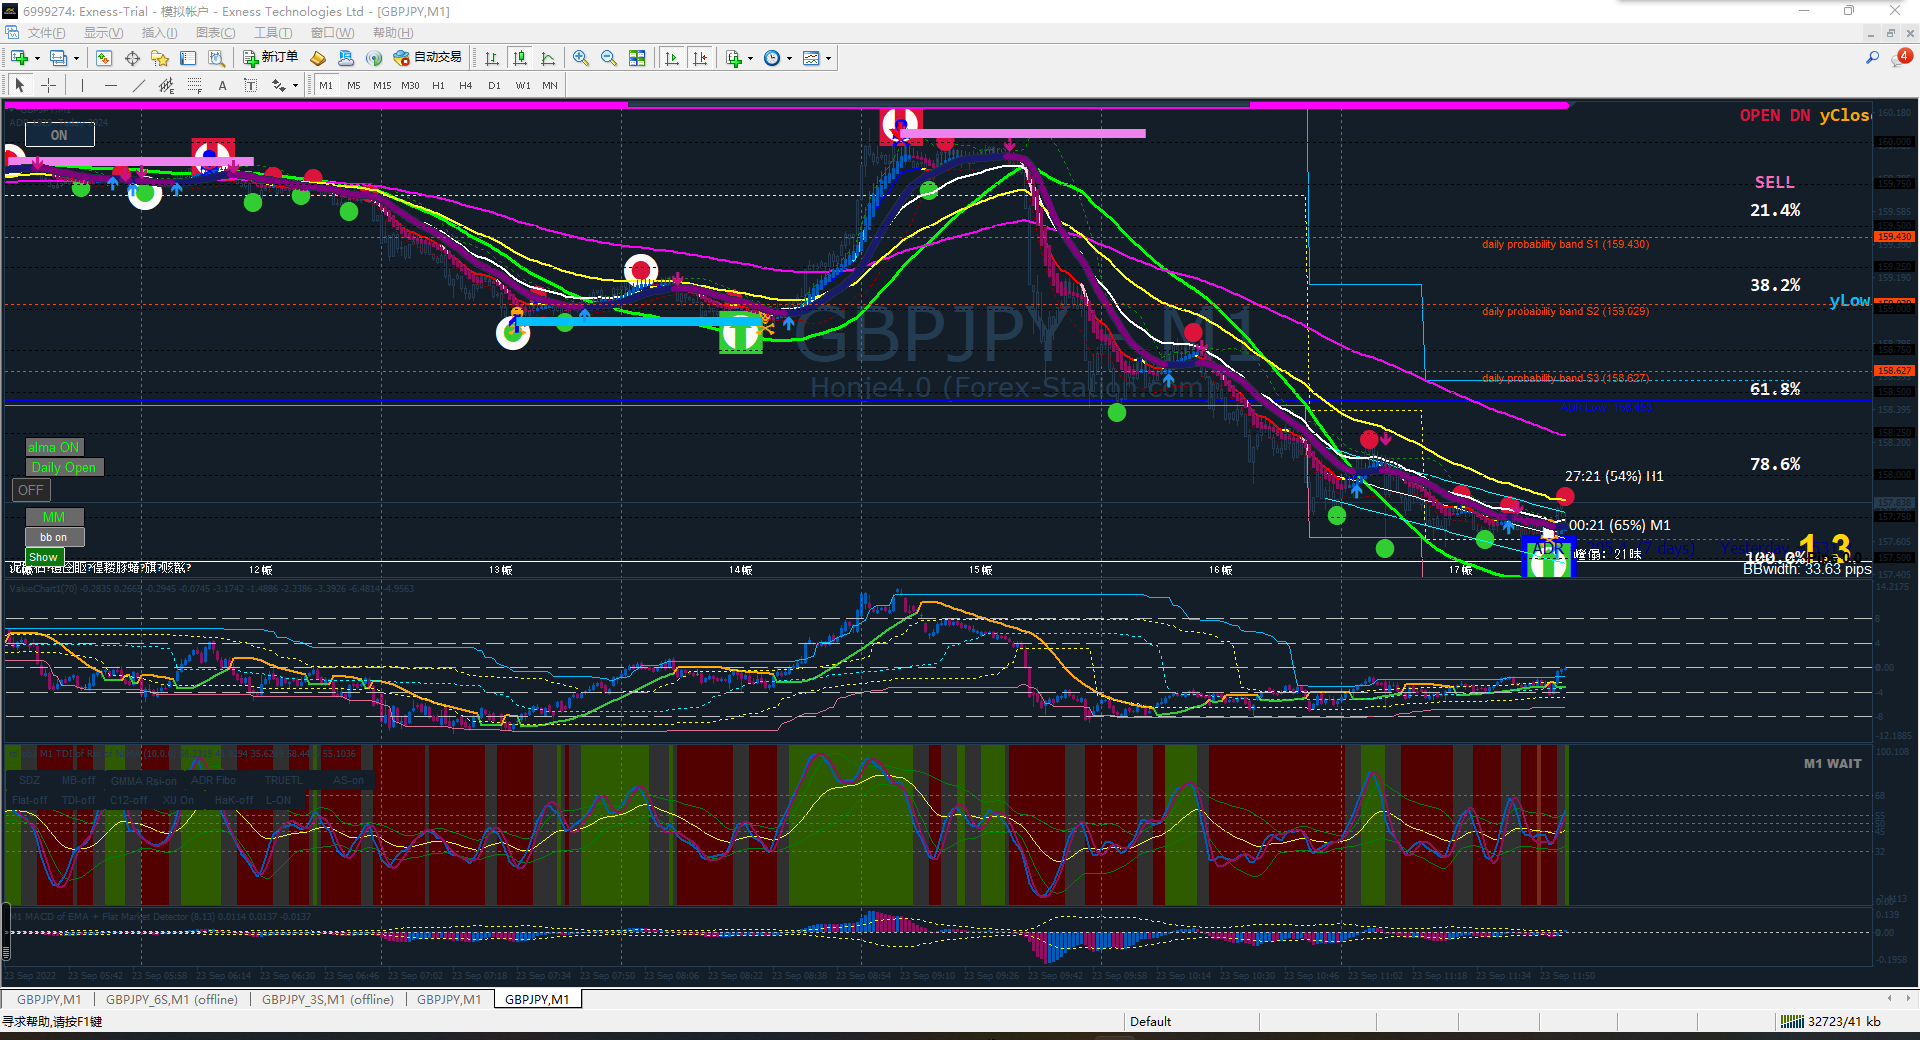Viewport: 1920px width, 1040px height.
Task: Open New Order (新订单) window
Action: pyautogui.click(x=270, y=58)
